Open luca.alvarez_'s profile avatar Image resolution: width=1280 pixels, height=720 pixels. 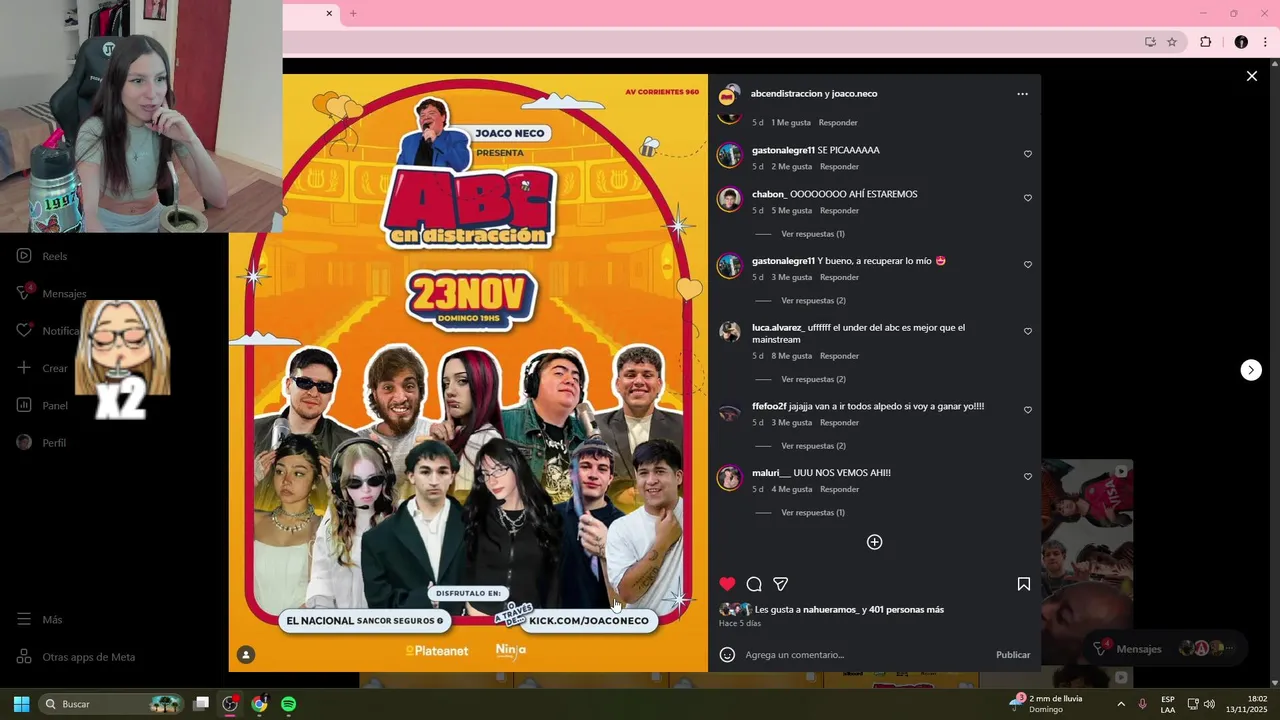[x=730, y=332]
